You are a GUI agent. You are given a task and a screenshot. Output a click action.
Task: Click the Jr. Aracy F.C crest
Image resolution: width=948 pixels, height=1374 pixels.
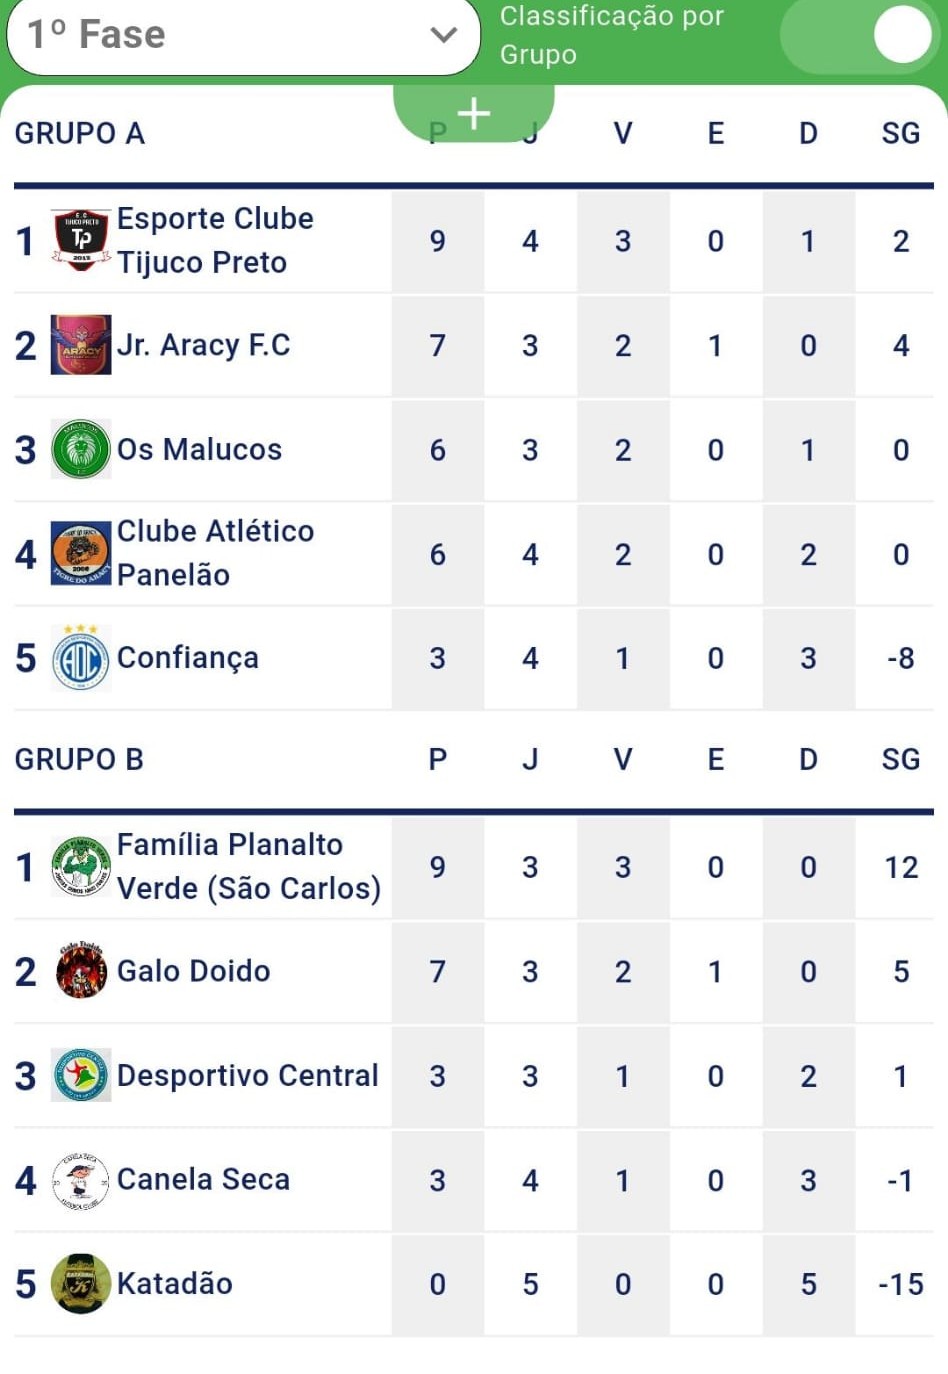pyautogui.click(x=81, y=345)
